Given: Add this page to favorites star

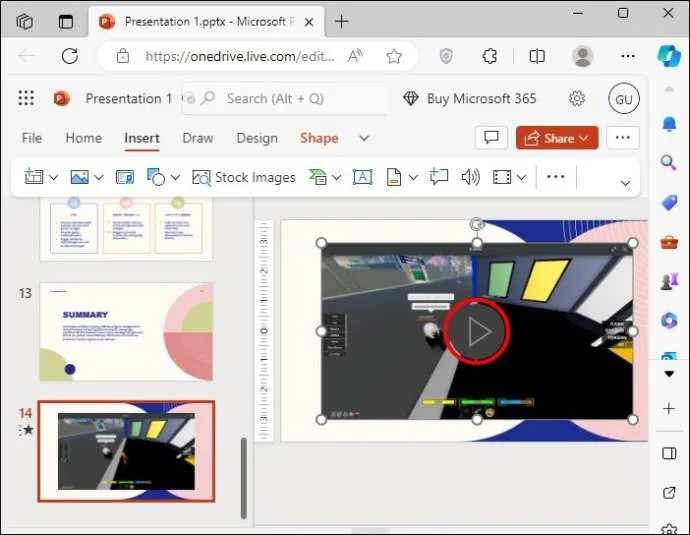Looking at the screenshot, I should [394, 56].
